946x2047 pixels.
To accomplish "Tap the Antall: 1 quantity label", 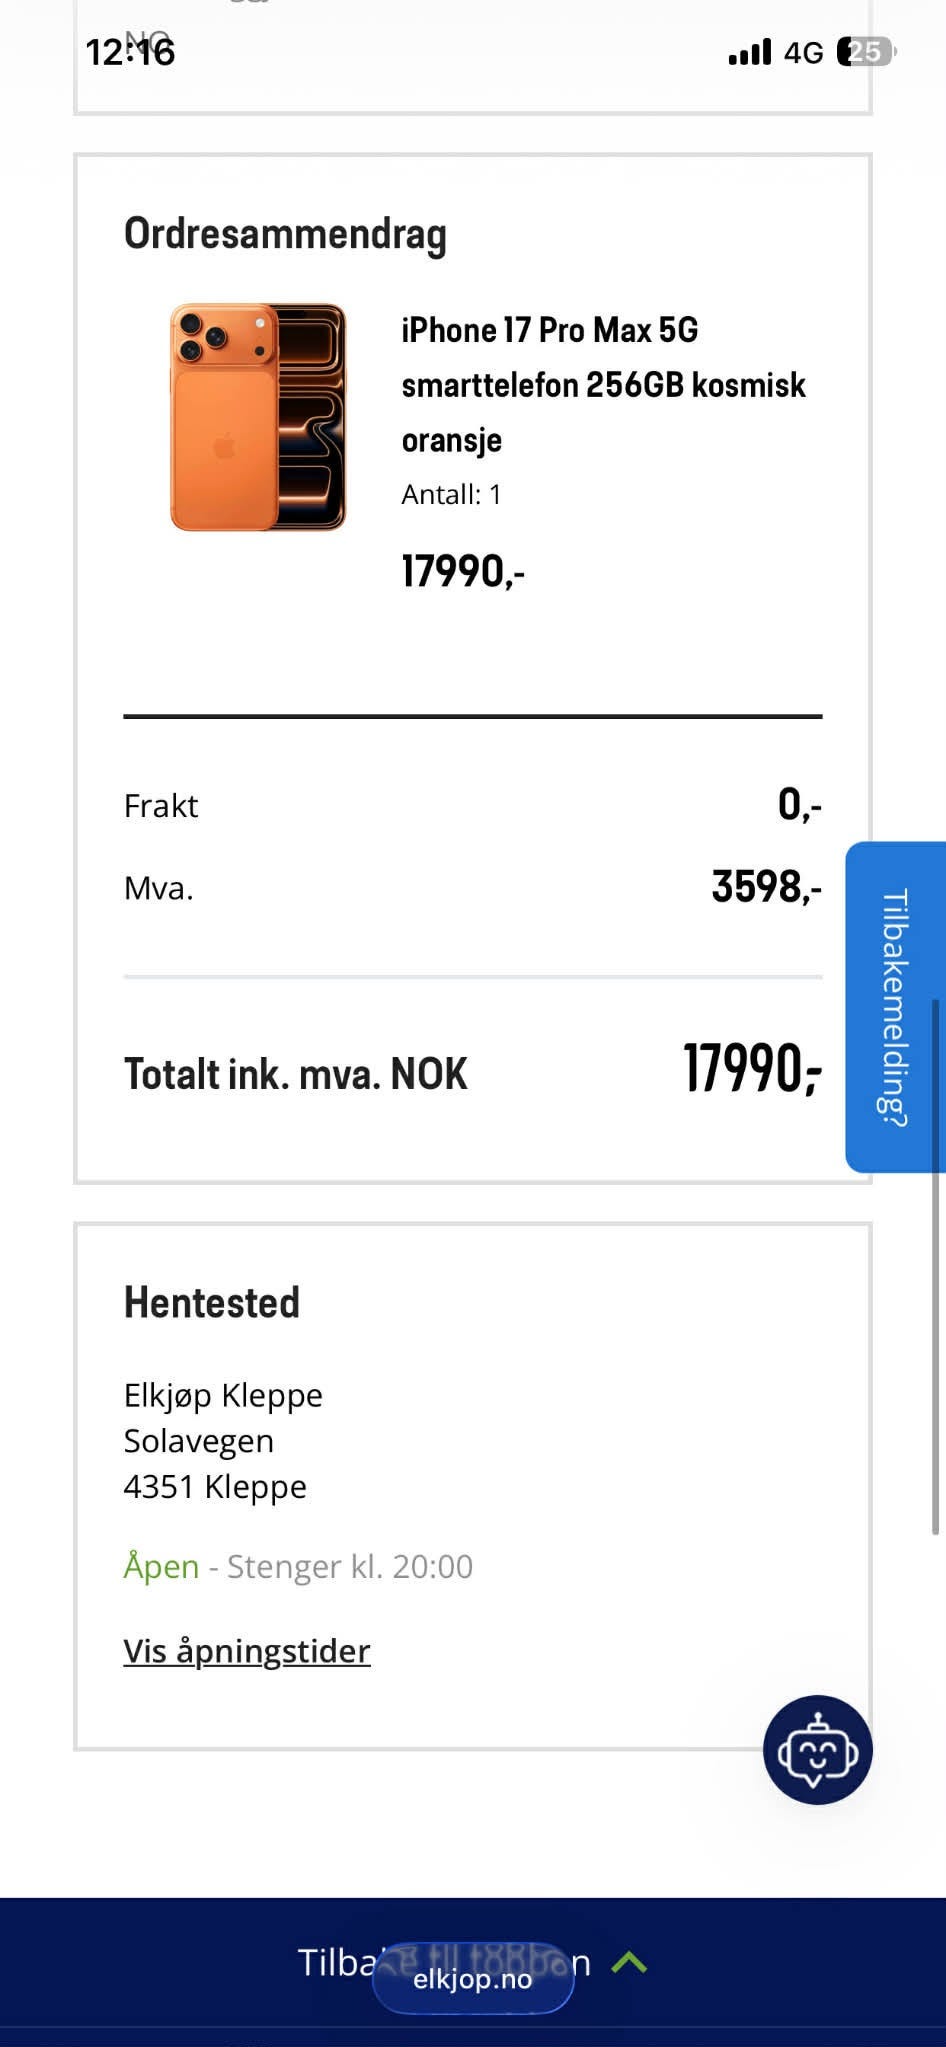I will click(x=451, y=494).
